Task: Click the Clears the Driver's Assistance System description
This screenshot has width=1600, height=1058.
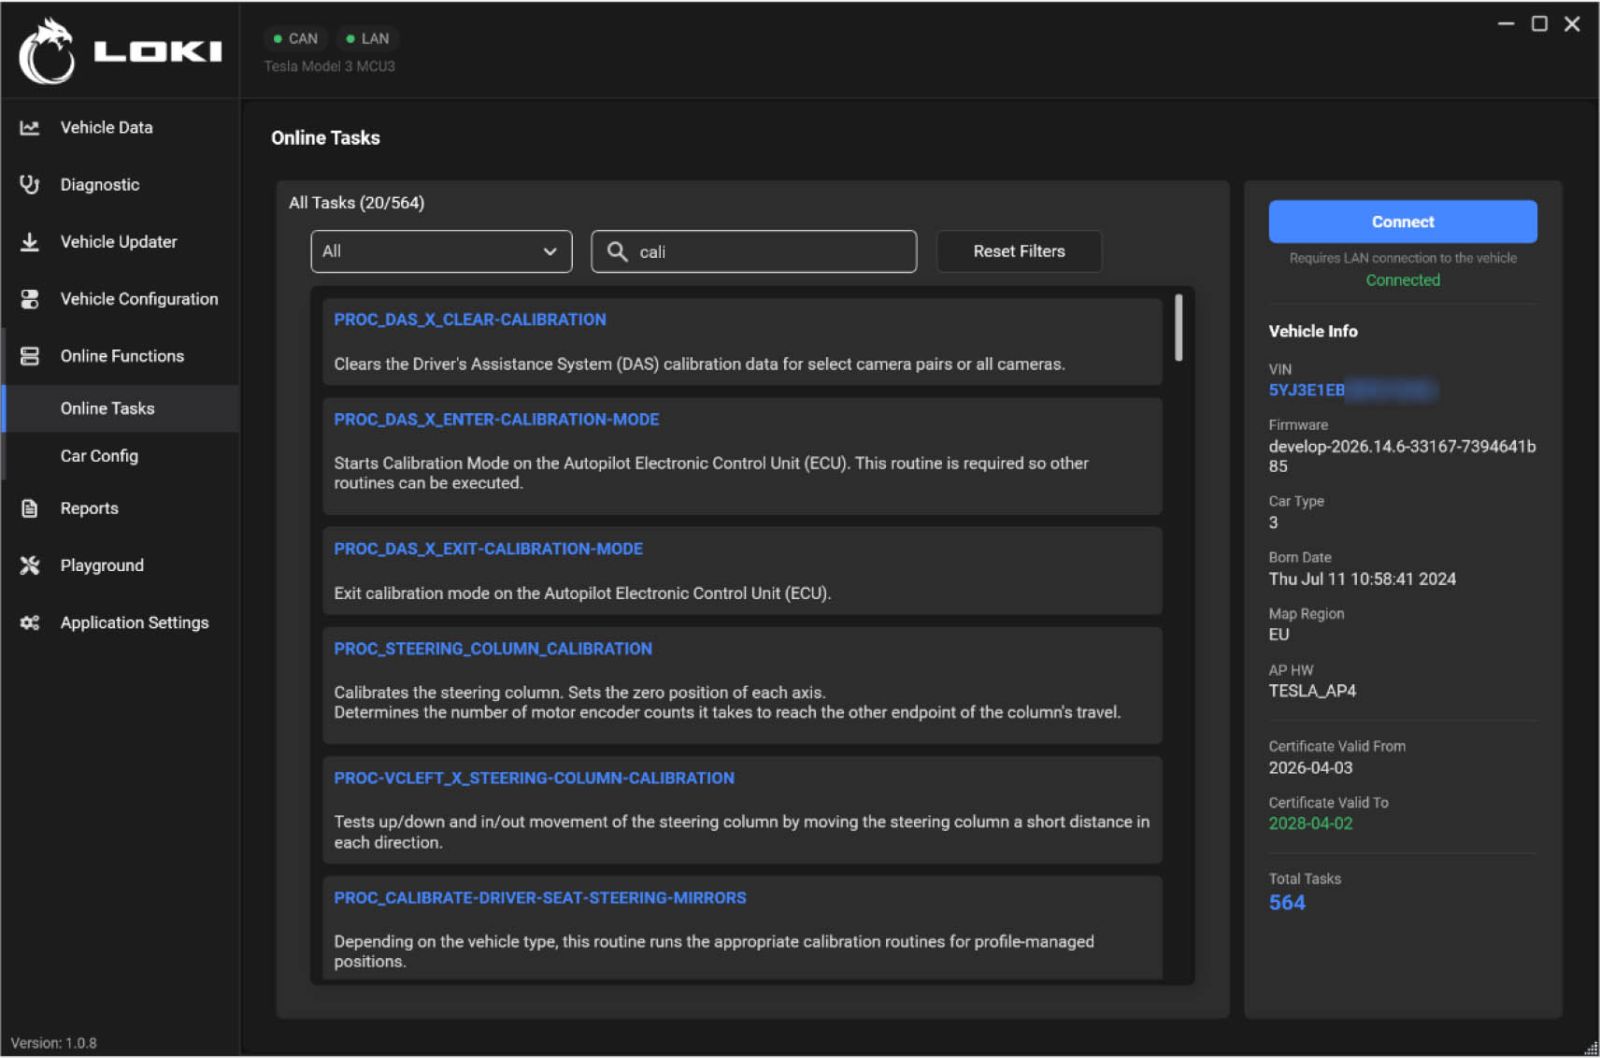Action: (x=699, y=364)
